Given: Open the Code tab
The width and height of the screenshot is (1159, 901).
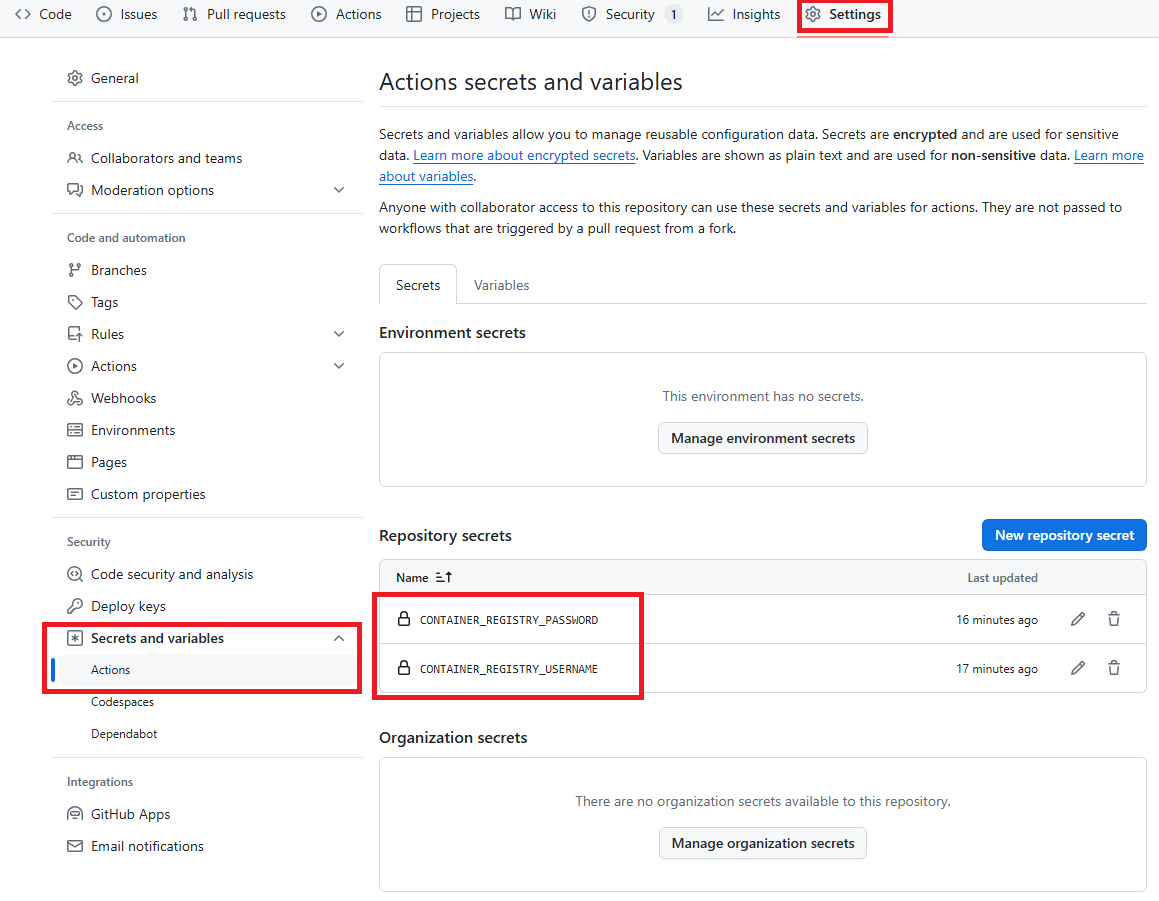Looking at the screenshot, I should tap(44, 14).
